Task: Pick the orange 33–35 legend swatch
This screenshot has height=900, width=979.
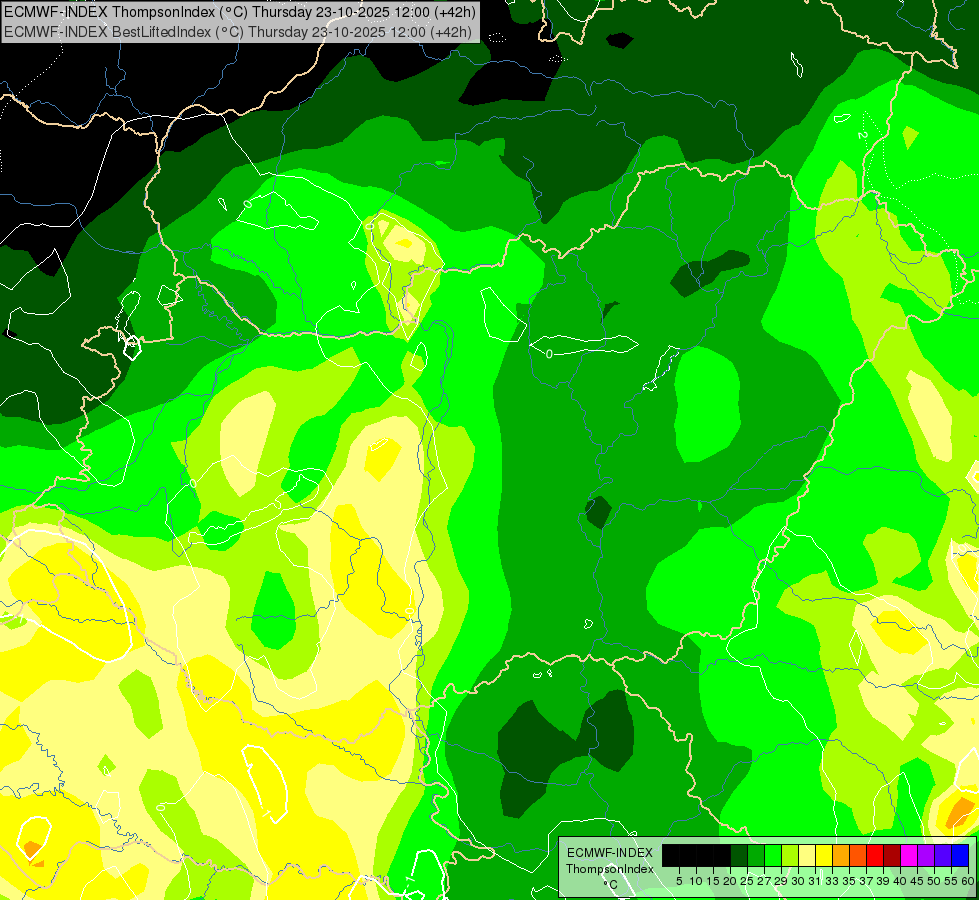Action: (841, 855)
